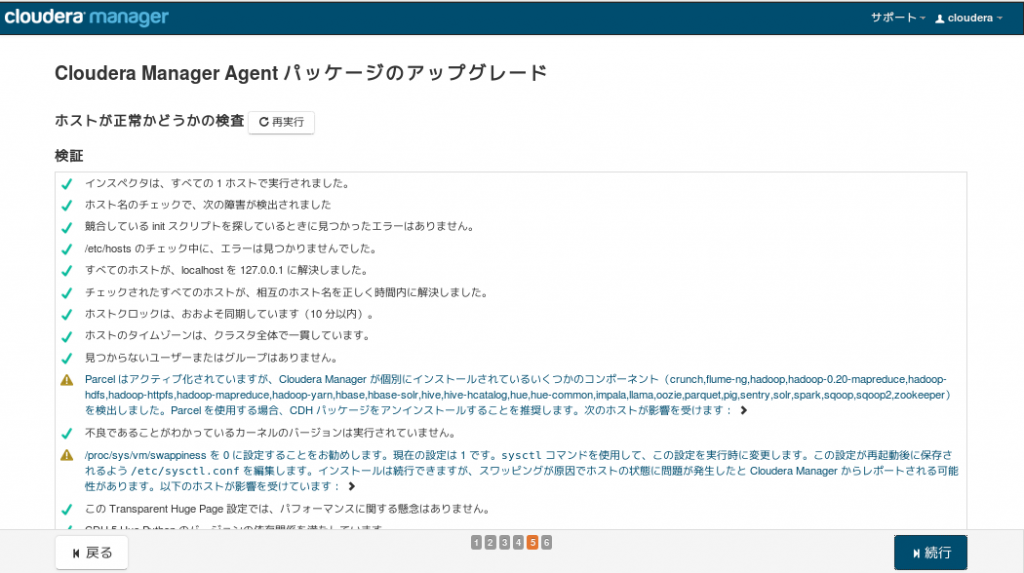This screenshot has width=1024, height=573.
Task: Click text about 競合している init スクリプト
Action: [281, 226]
